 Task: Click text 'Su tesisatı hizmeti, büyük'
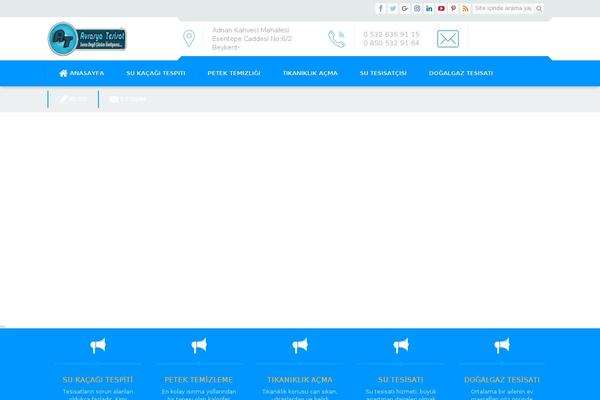[x=401, y=392]
